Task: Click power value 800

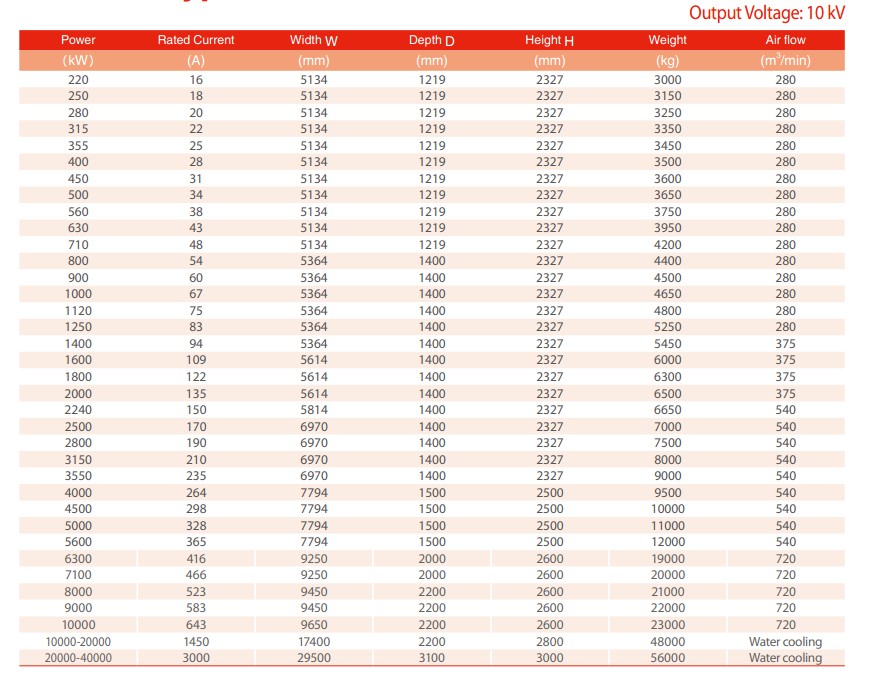Action: [x=78, y=261]
